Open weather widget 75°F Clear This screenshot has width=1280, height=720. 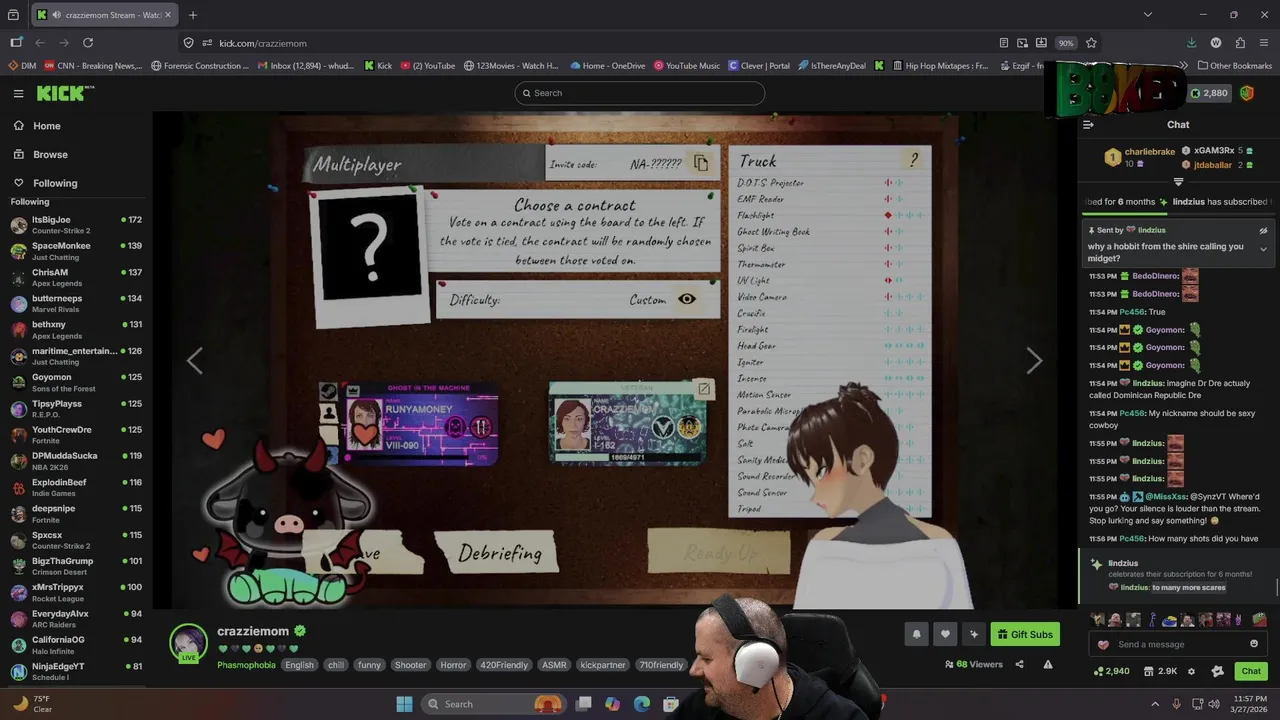(x=30, y=704)
